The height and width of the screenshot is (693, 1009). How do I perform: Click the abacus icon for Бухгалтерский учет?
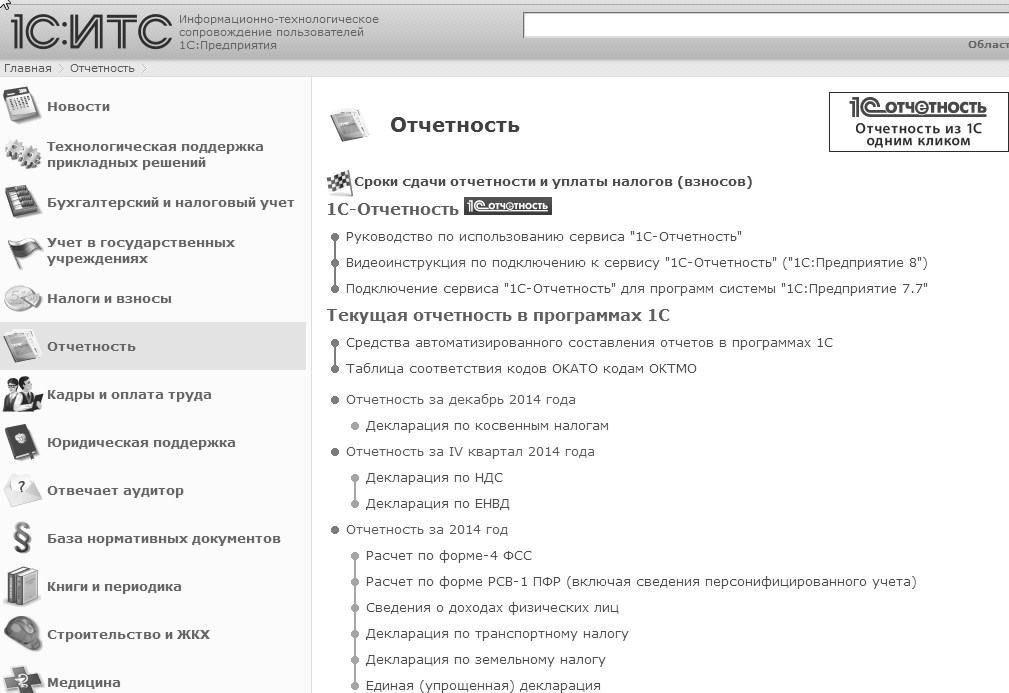23,202
